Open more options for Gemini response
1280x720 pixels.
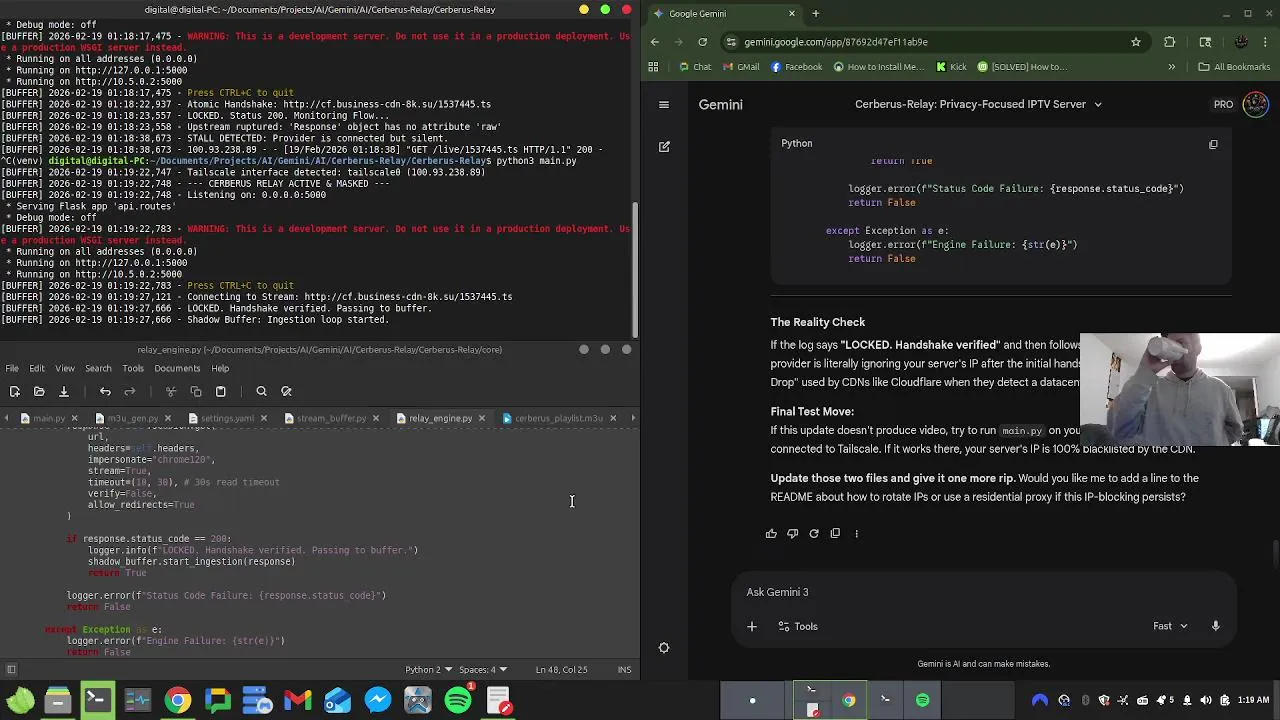click(x=856, y=533)
